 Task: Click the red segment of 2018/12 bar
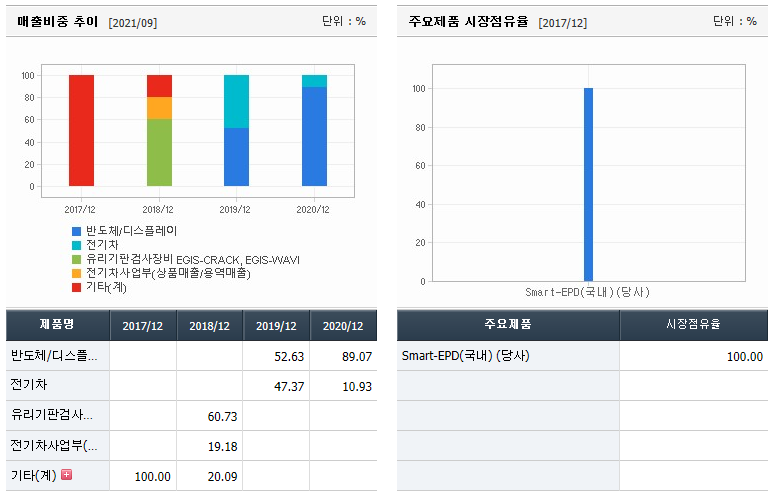[x=159, y=86]
